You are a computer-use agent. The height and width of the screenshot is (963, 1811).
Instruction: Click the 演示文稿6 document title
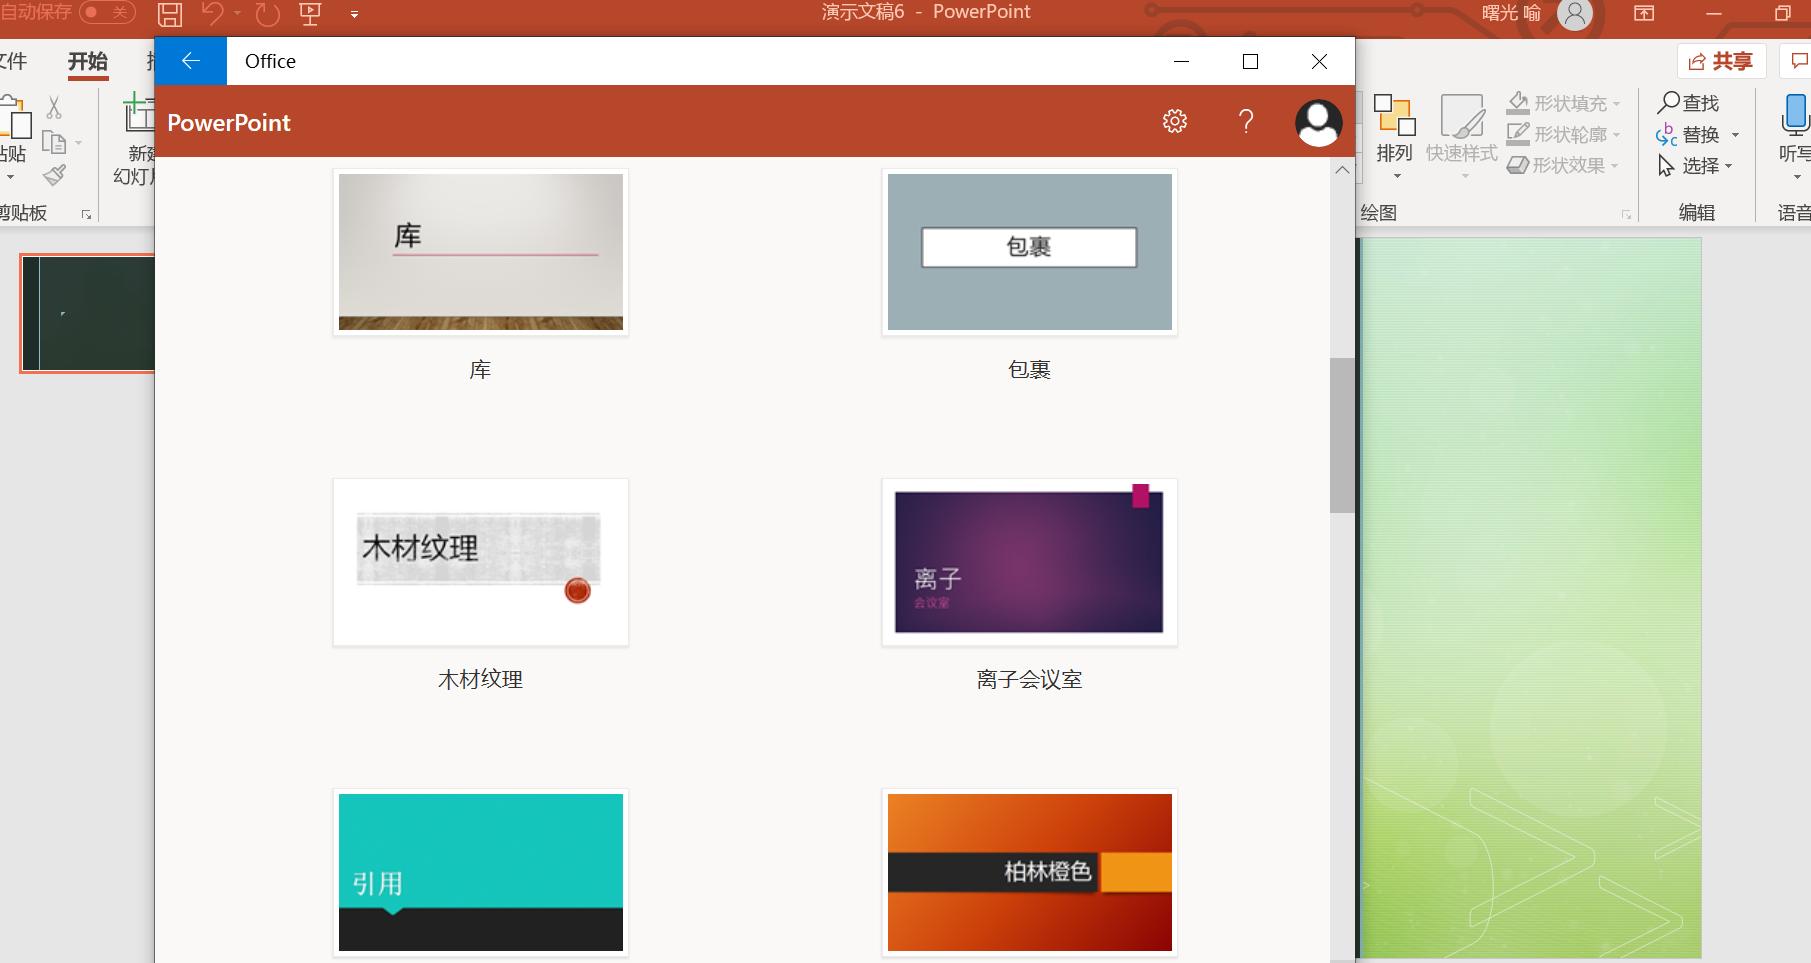click(863, 12)
